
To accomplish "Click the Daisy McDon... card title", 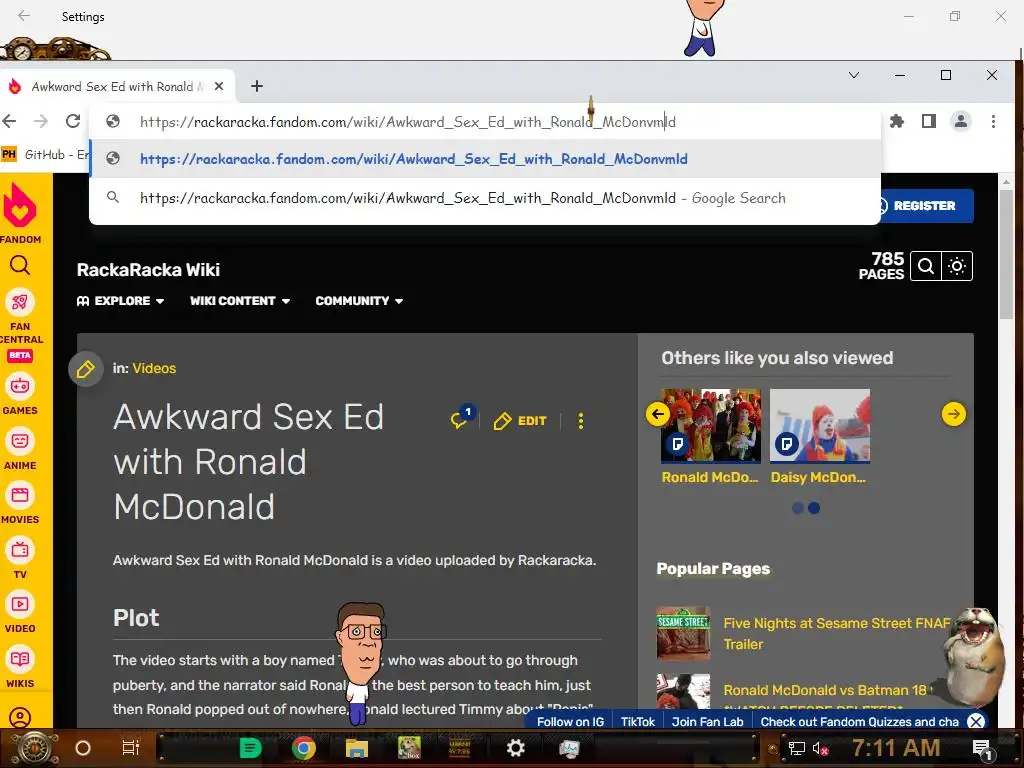I will [x=818, y=477].
